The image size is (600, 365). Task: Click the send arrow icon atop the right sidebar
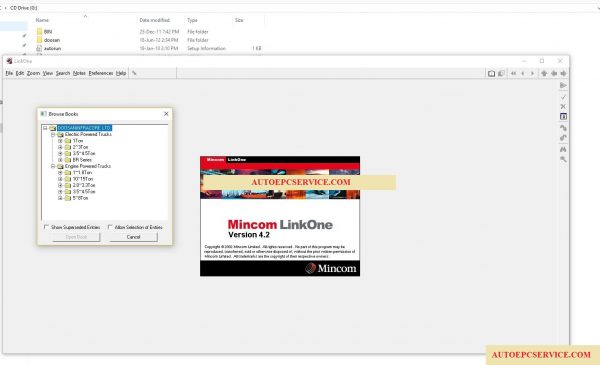tap(563, 85)
